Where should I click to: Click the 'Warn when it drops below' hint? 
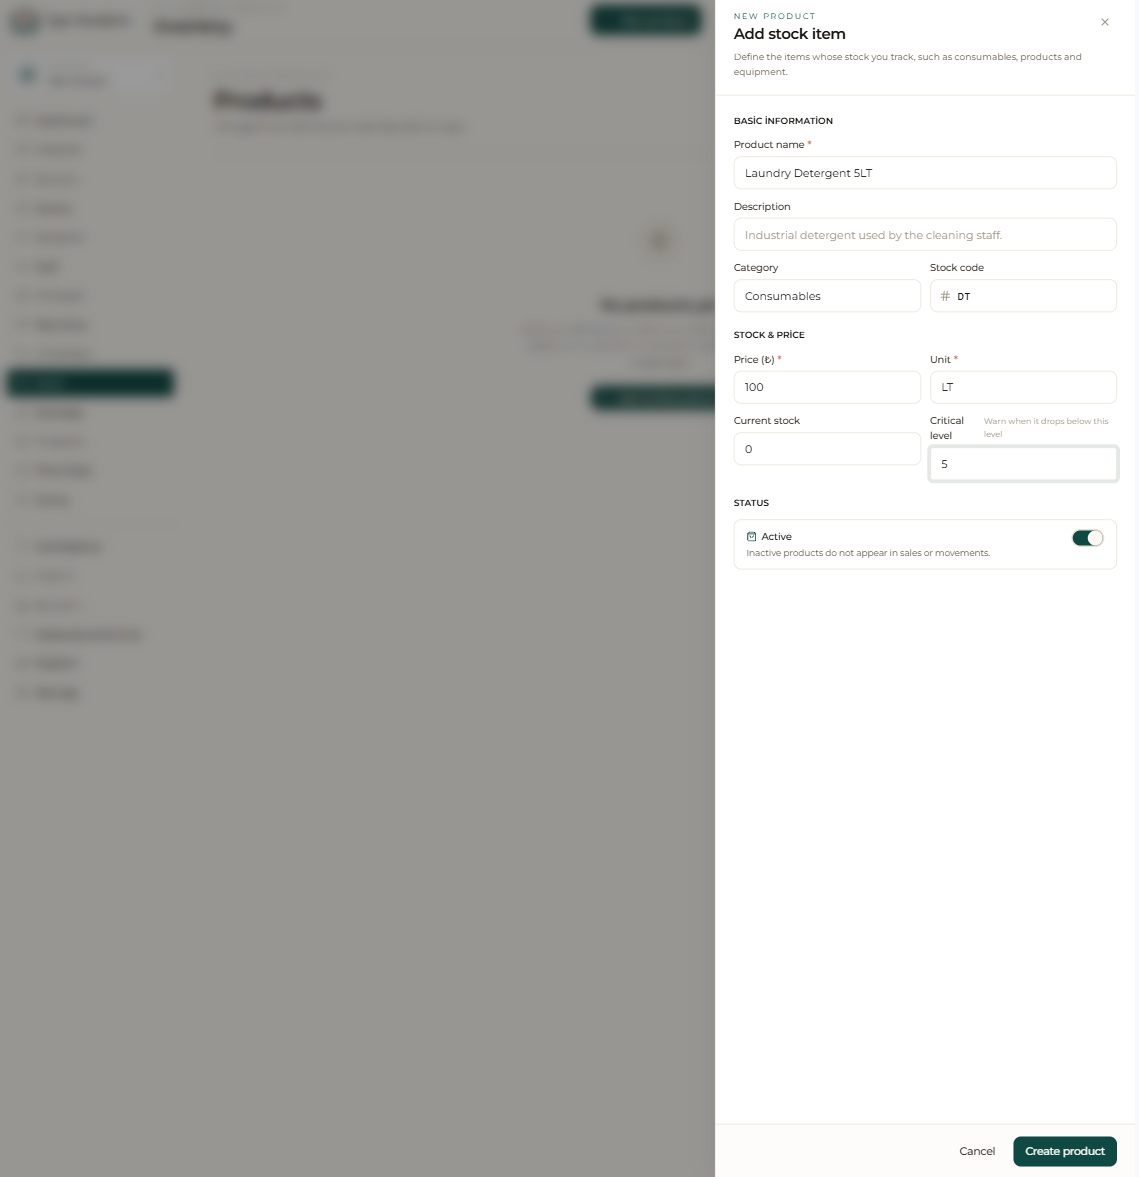click(x=1046, y=427)
